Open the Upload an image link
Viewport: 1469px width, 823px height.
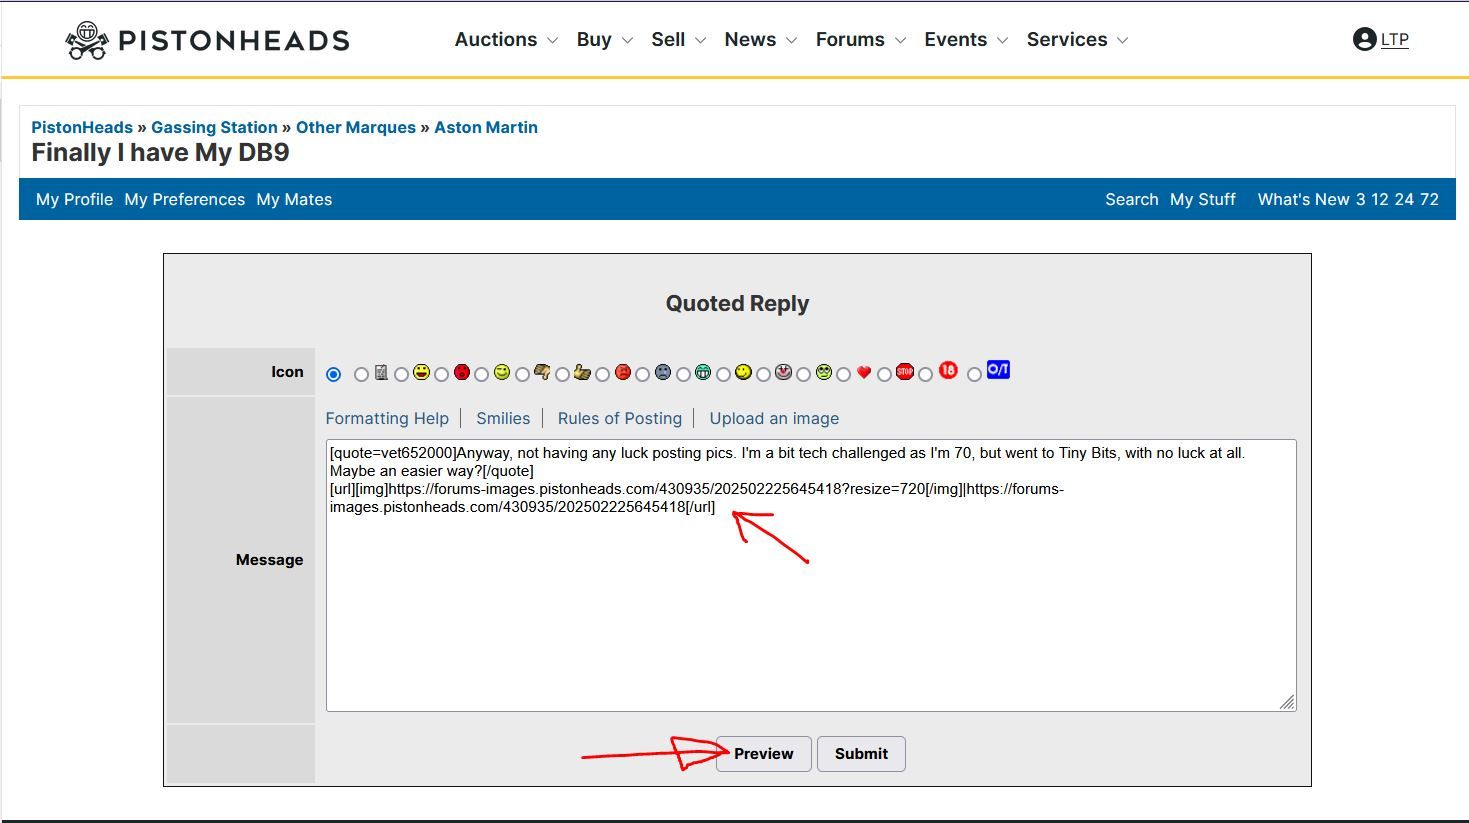point(774,419)
